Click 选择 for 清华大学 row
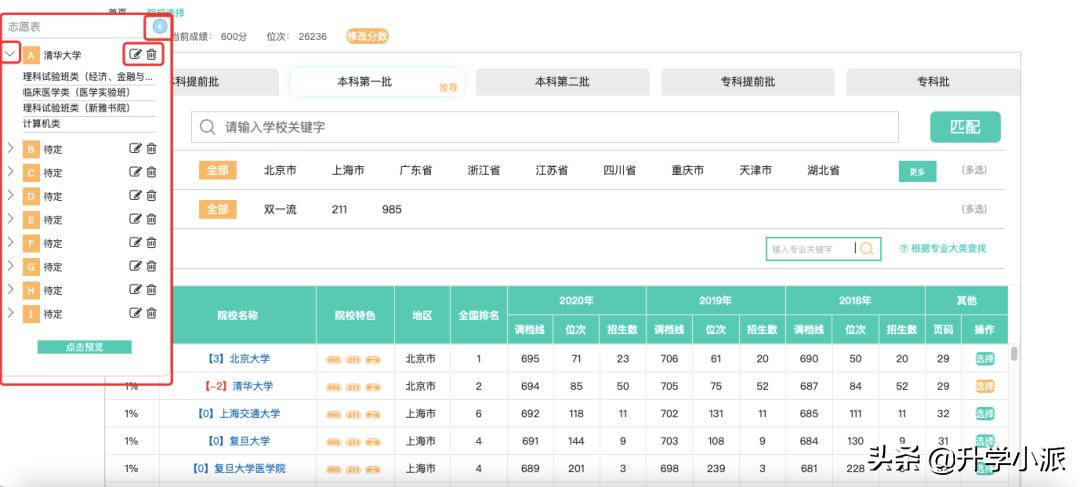 coord(984,386)
